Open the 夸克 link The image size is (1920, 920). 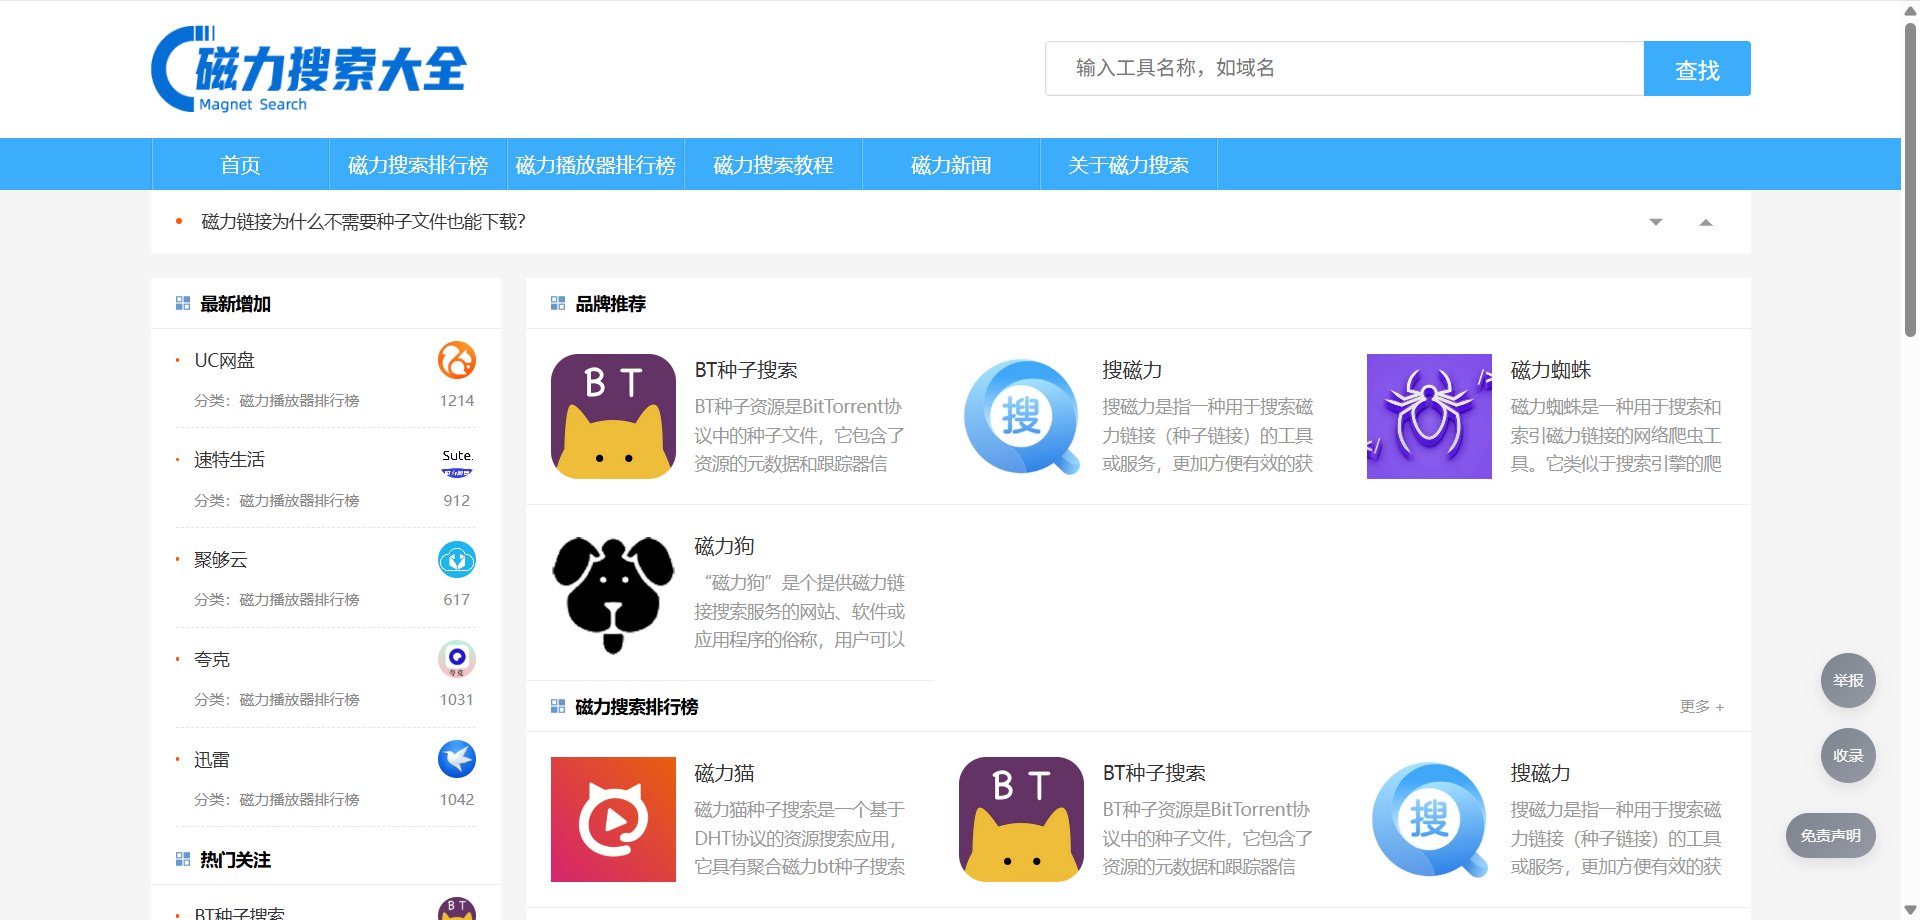click(212, 659)
